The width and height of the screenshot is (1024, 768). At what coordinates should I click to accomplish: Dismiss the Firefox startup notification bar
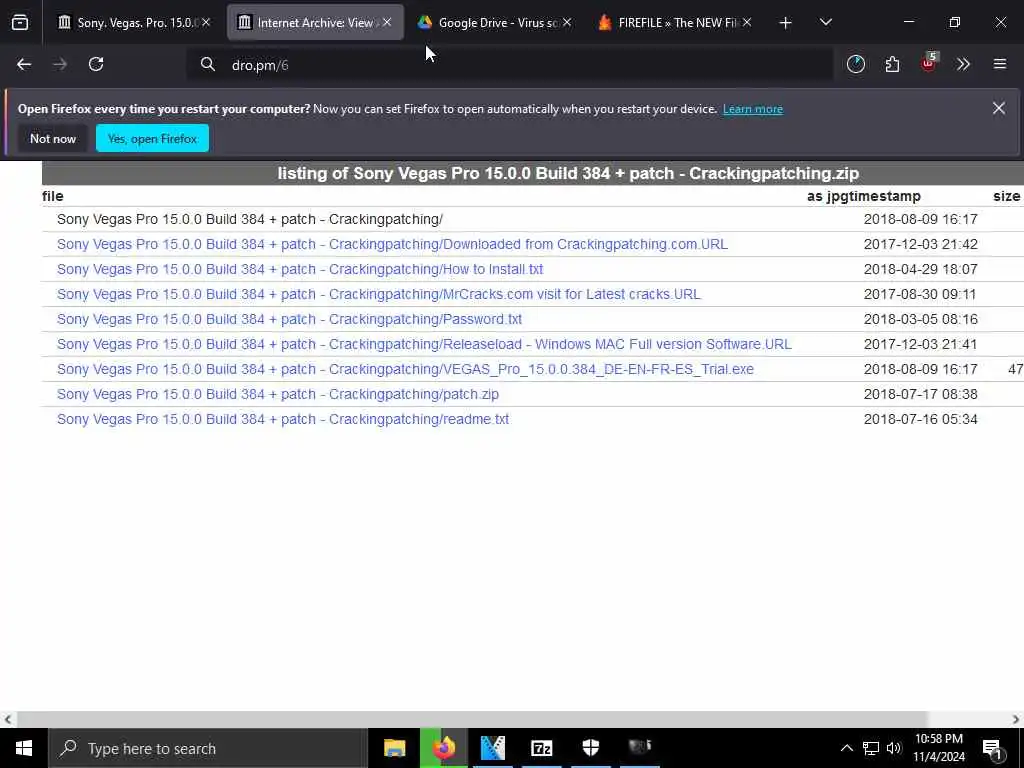[x=999, y=108]
